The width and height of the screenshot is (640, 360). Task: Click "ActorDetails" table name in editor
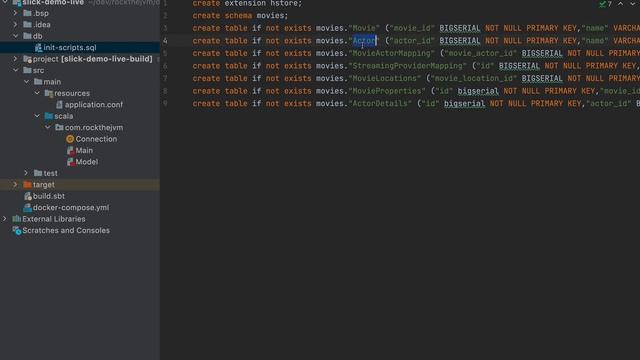pyautogui.click(x=380, y=104)
